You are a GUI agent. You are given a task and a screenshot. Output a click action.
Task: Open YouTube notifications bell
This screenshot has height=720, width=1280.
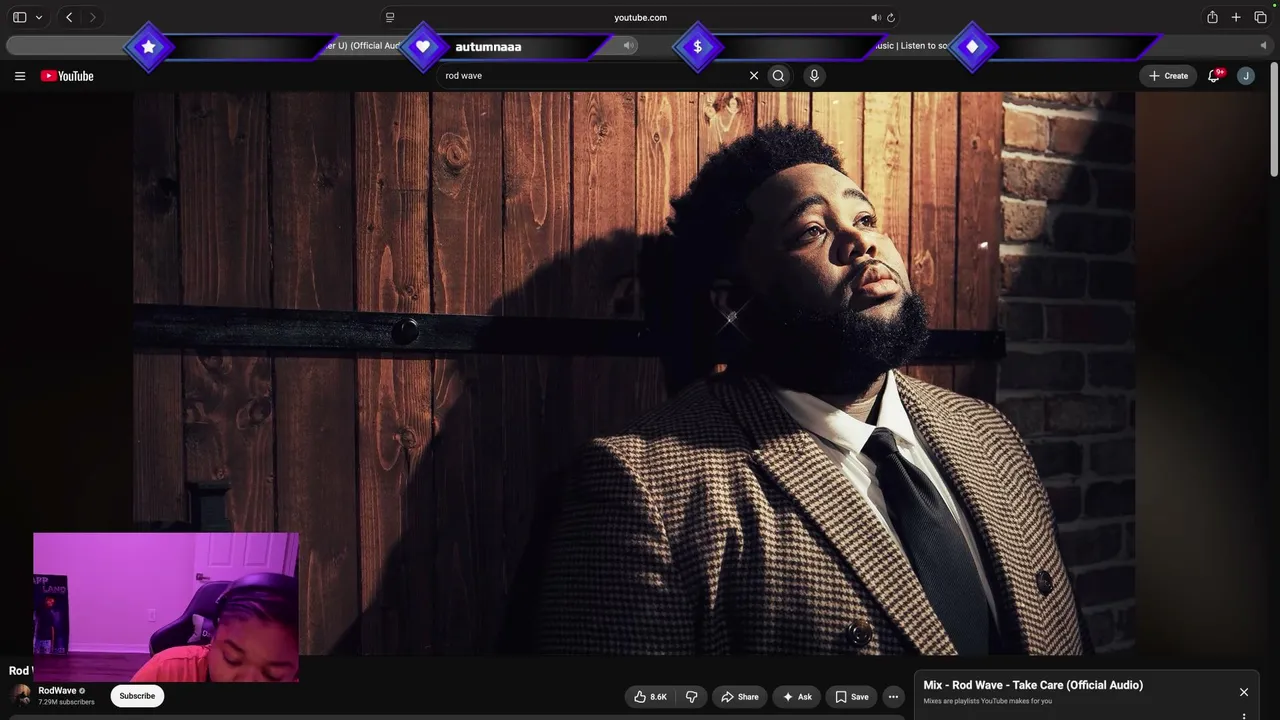click(1214, 76)
